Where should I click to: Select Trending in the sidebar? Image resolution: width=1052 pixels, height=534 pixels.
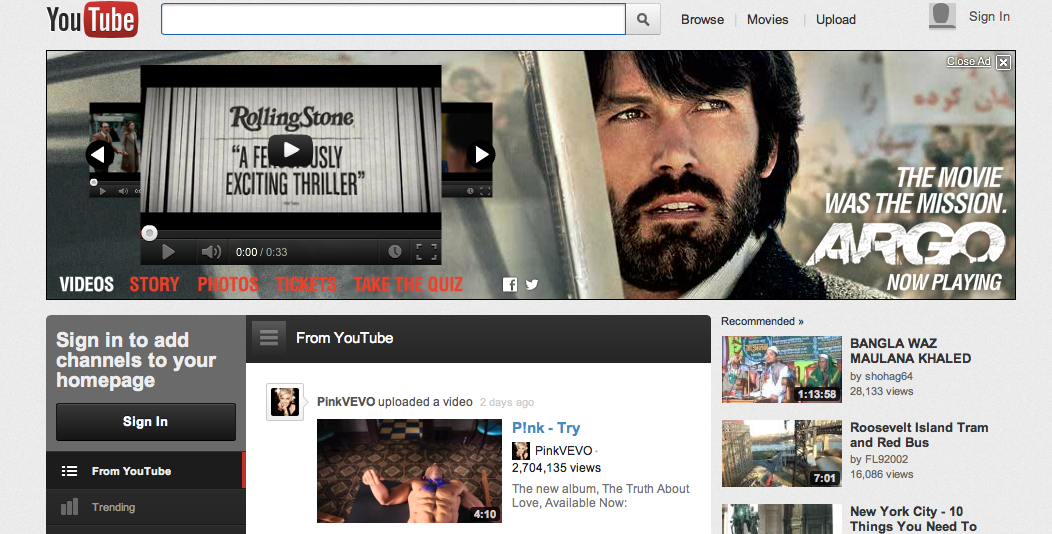[113, 507]
